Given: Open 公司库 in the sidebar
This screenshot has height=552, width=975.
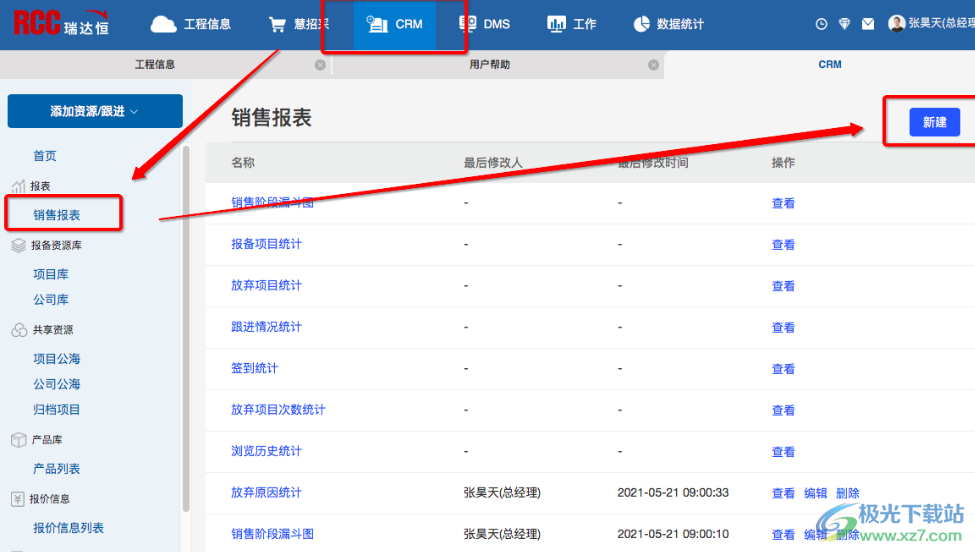Looking at the screenshot, I should [51, 300].
